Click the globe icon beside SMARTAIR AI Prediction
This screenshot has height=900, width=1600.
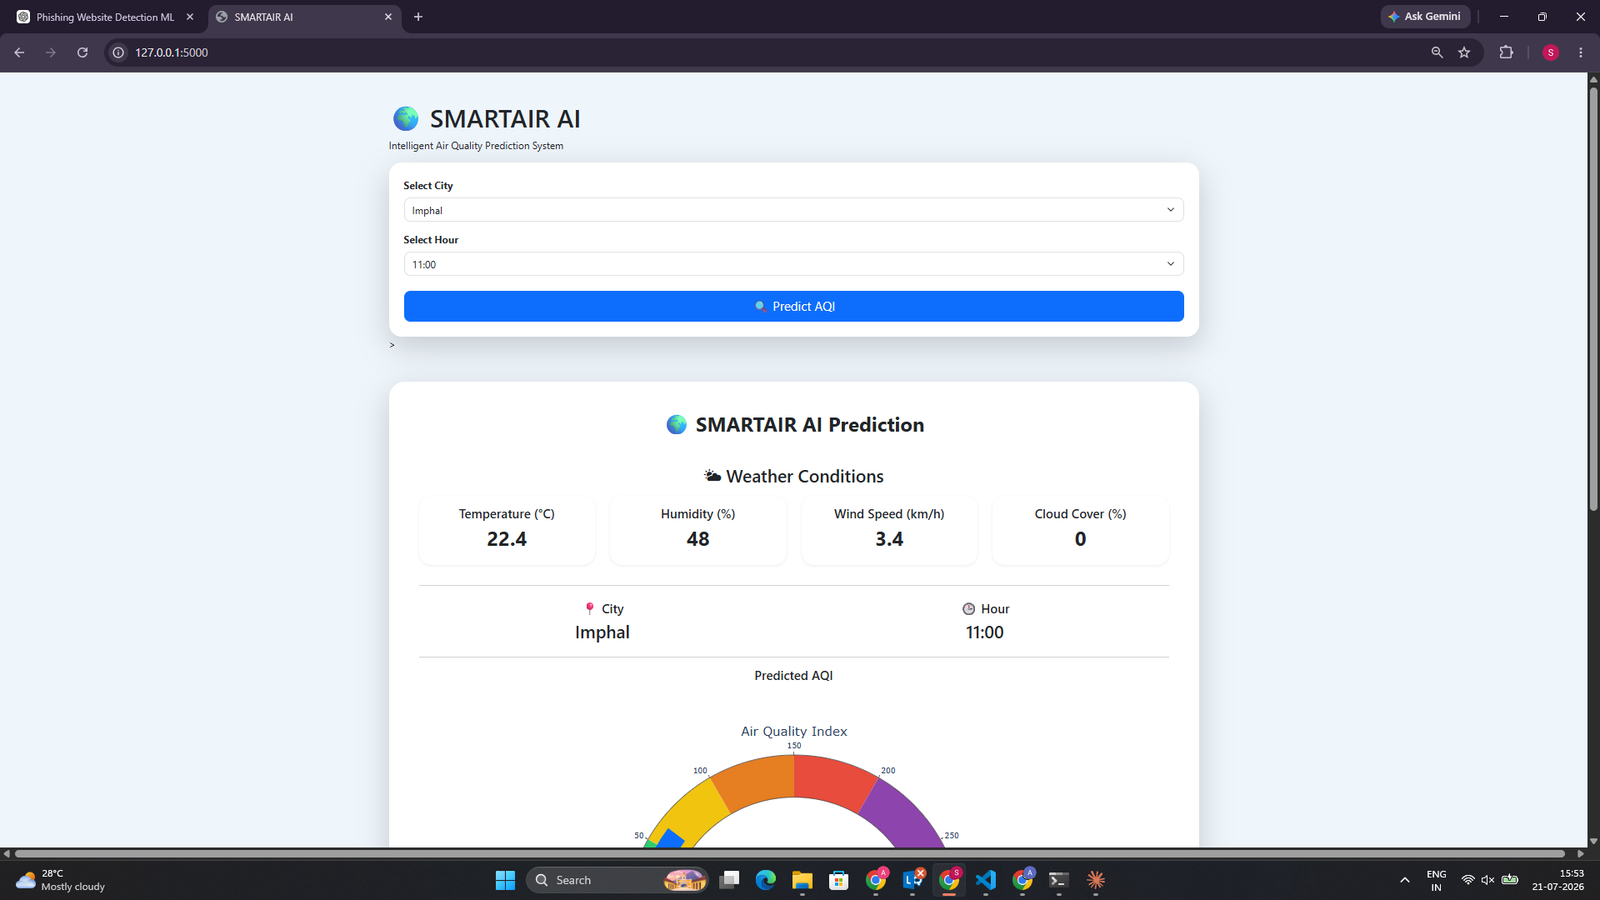point(677,425)
